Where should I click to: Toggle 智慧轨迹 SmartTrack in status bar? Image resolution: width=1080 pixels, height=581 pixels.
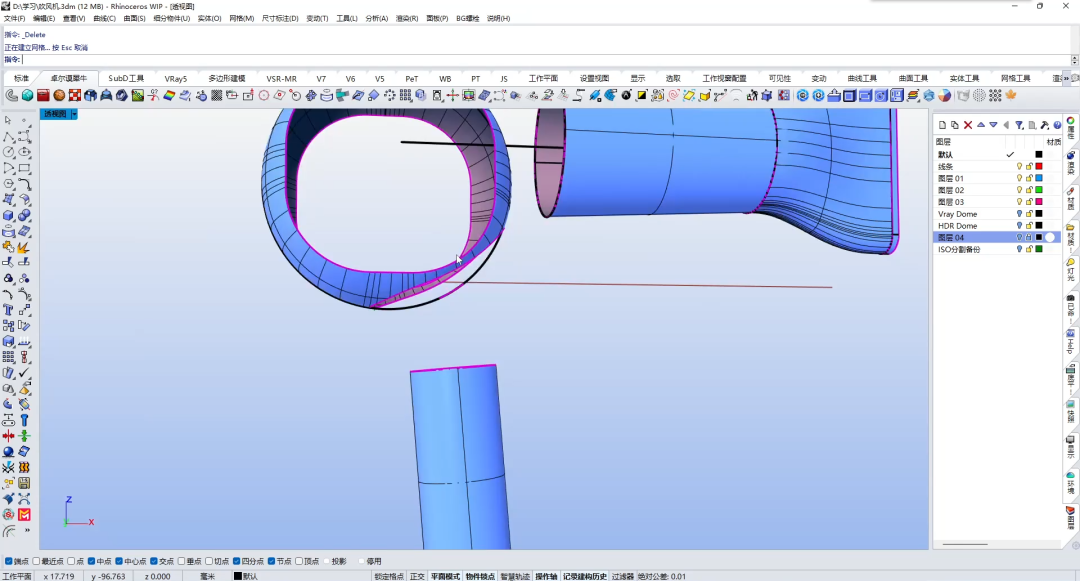(x=515, y=576)
